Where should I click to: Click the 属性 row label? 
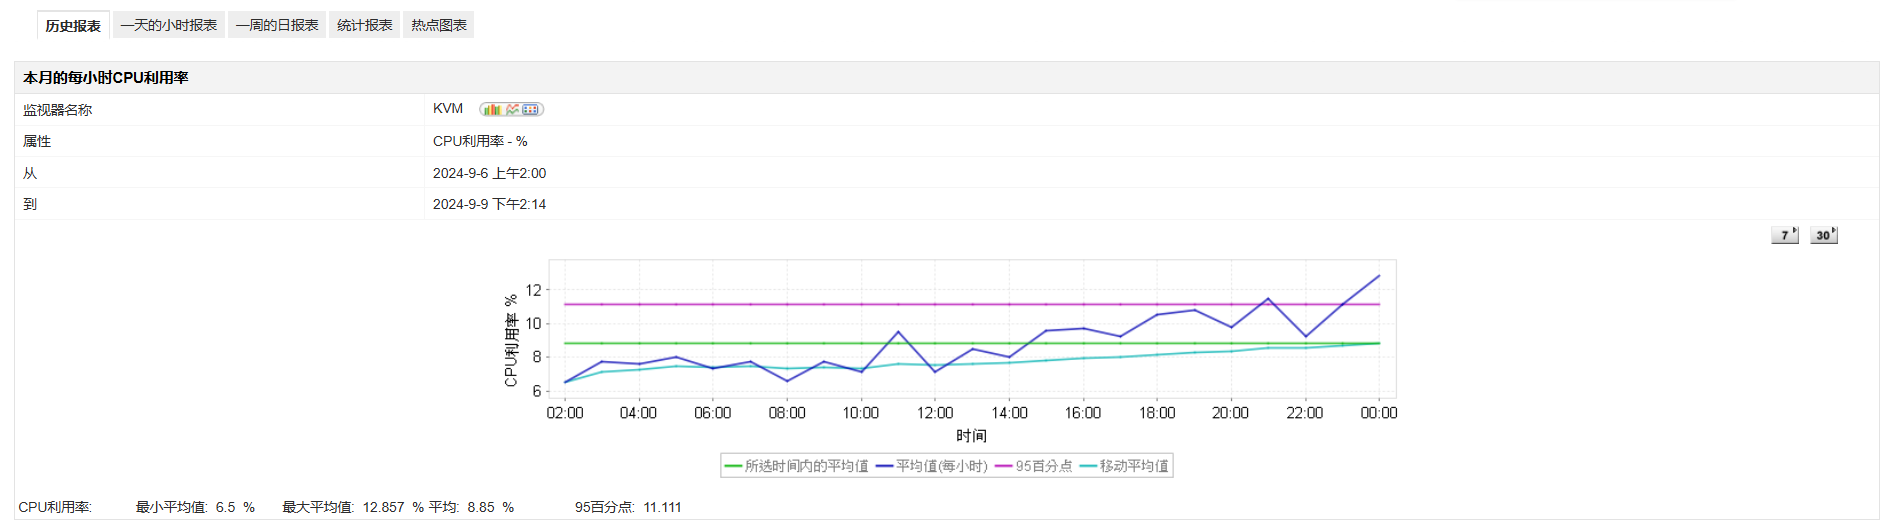click(x=37, y=141)
